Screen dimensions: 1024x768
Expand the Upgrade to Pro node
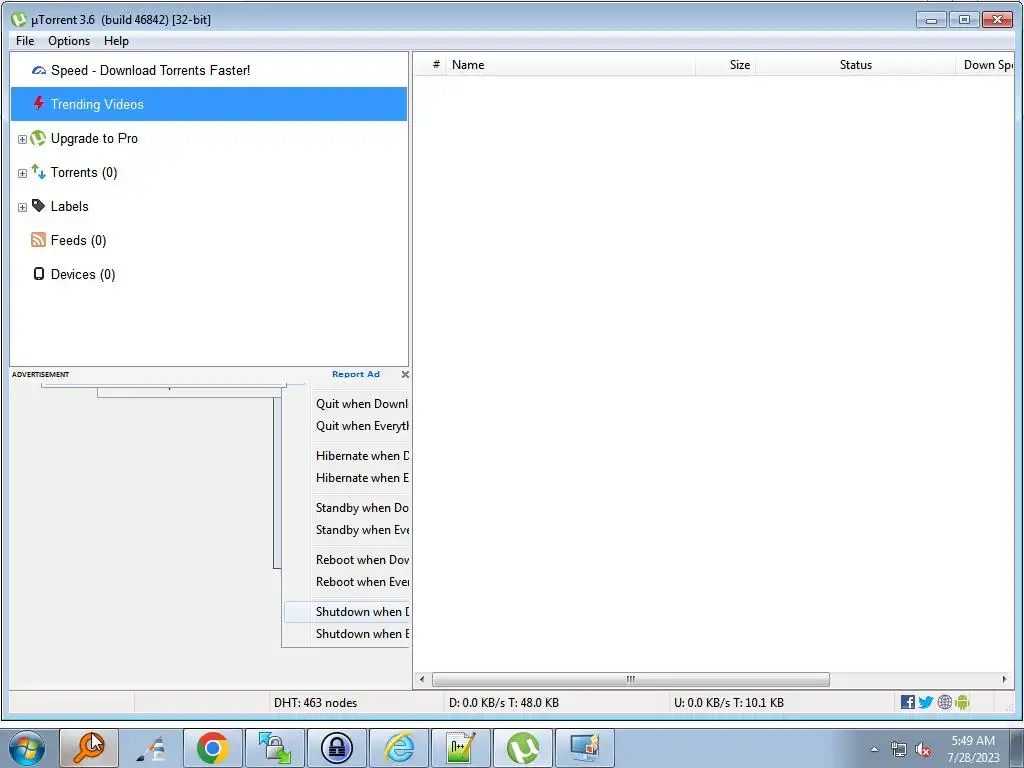[x=22, y=139]
